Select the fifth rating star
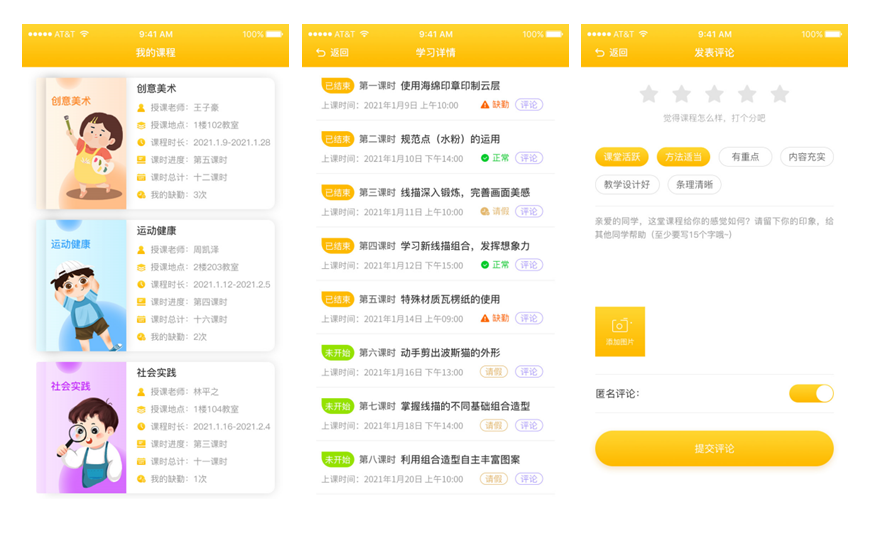This screenshot has width=874, height=534. (x=779, y=94)
